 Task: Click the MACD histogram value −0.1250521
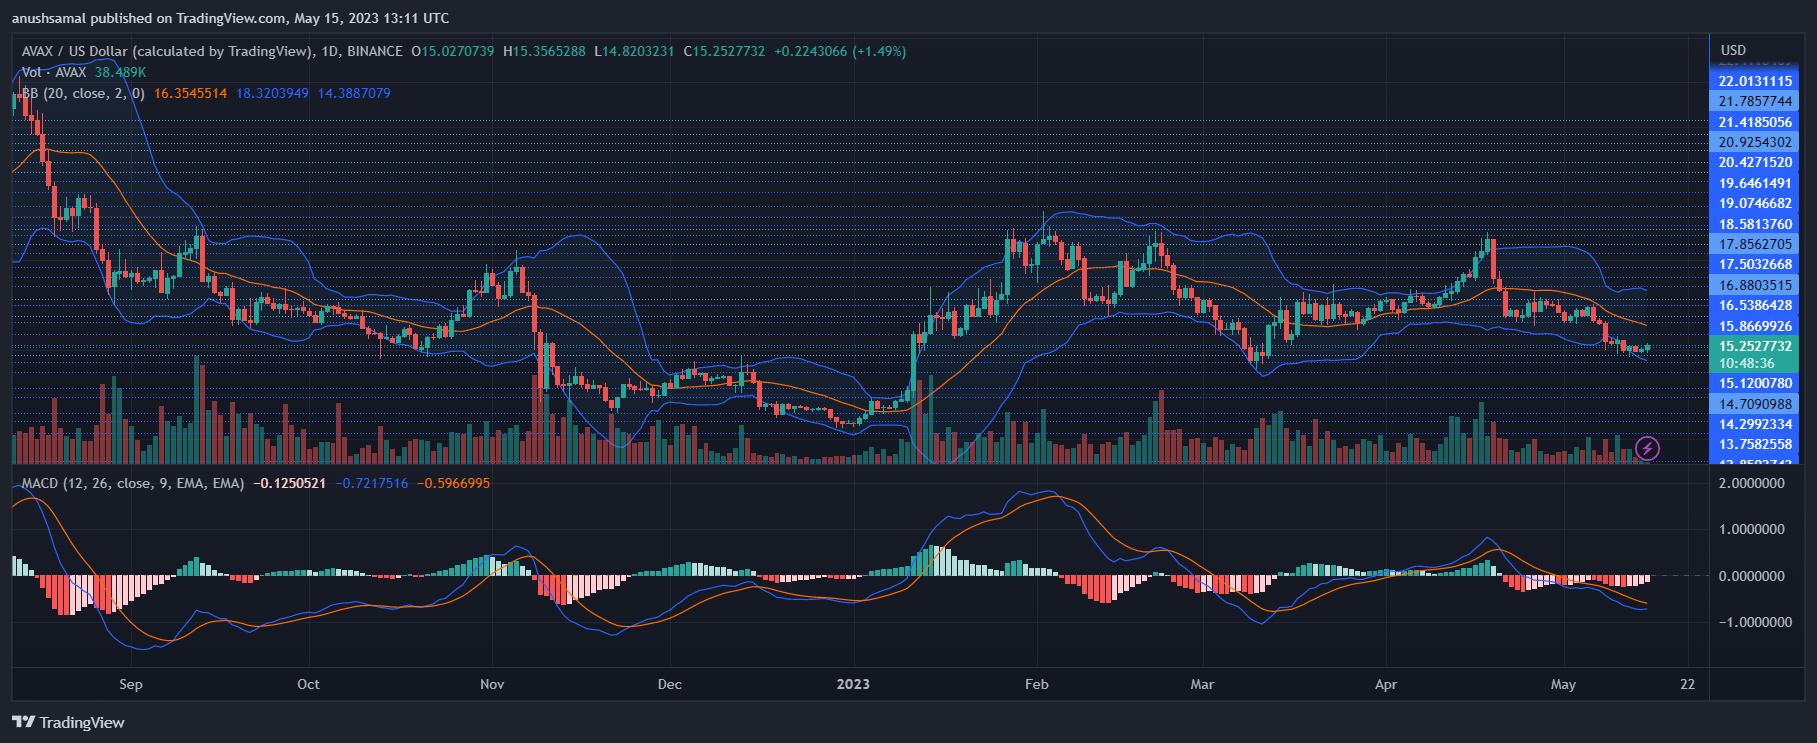(290, 483)
